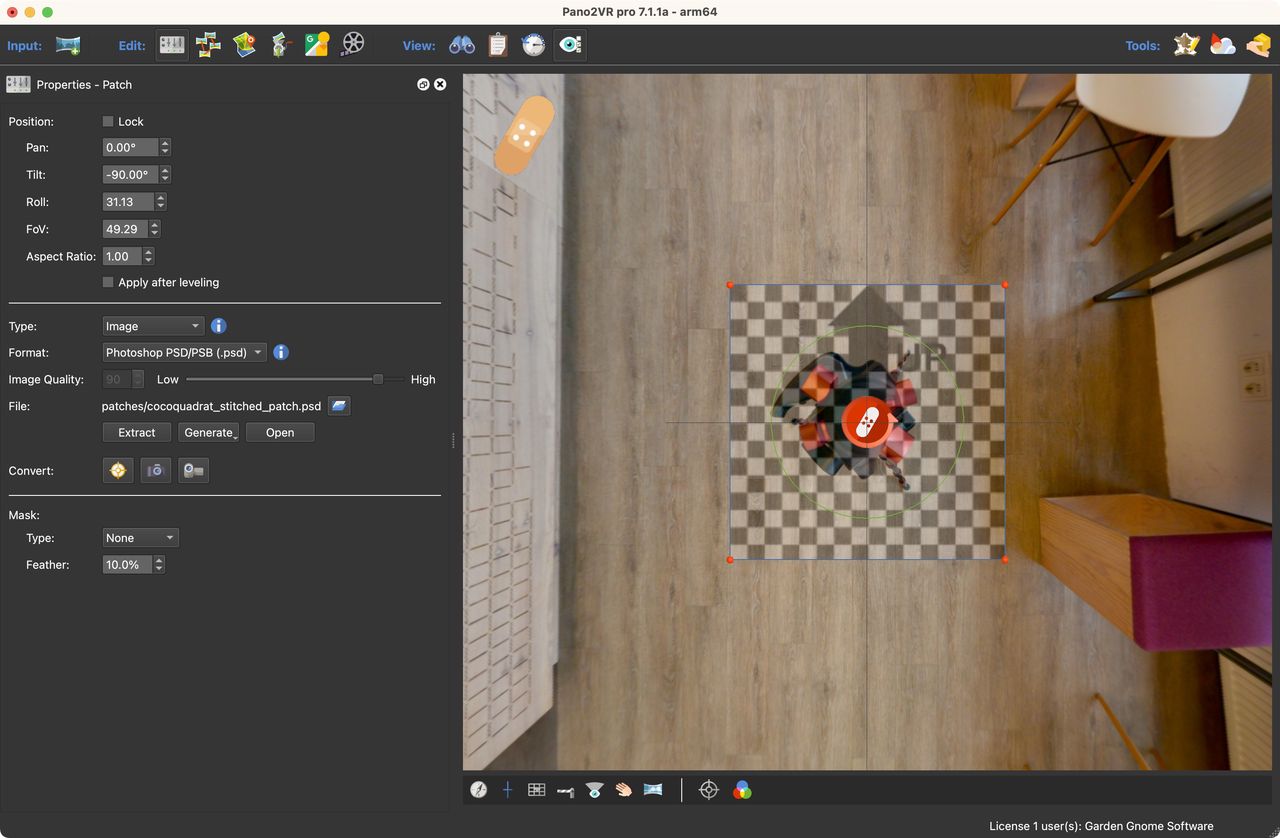This screenshot has height=838, width=1280.
Task: Expand the patch Type dropdown
Action: pos(153,326)
